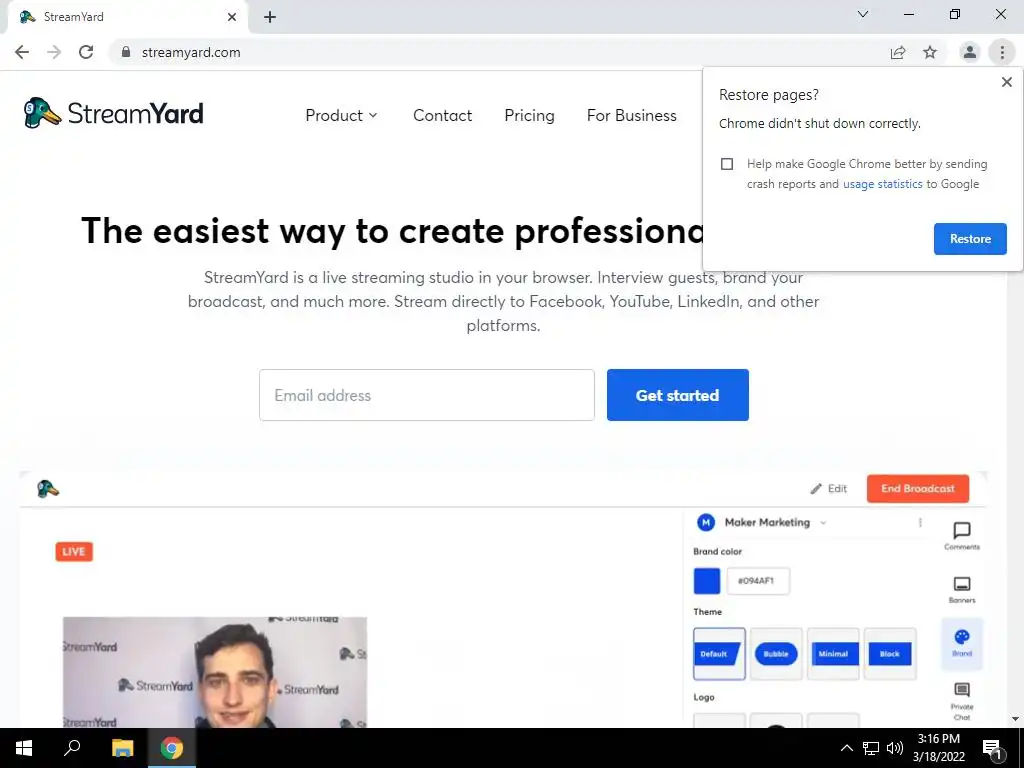Screen dimensions: 1024x768
Task: Open a new browser tab
Action: [270, 17]
